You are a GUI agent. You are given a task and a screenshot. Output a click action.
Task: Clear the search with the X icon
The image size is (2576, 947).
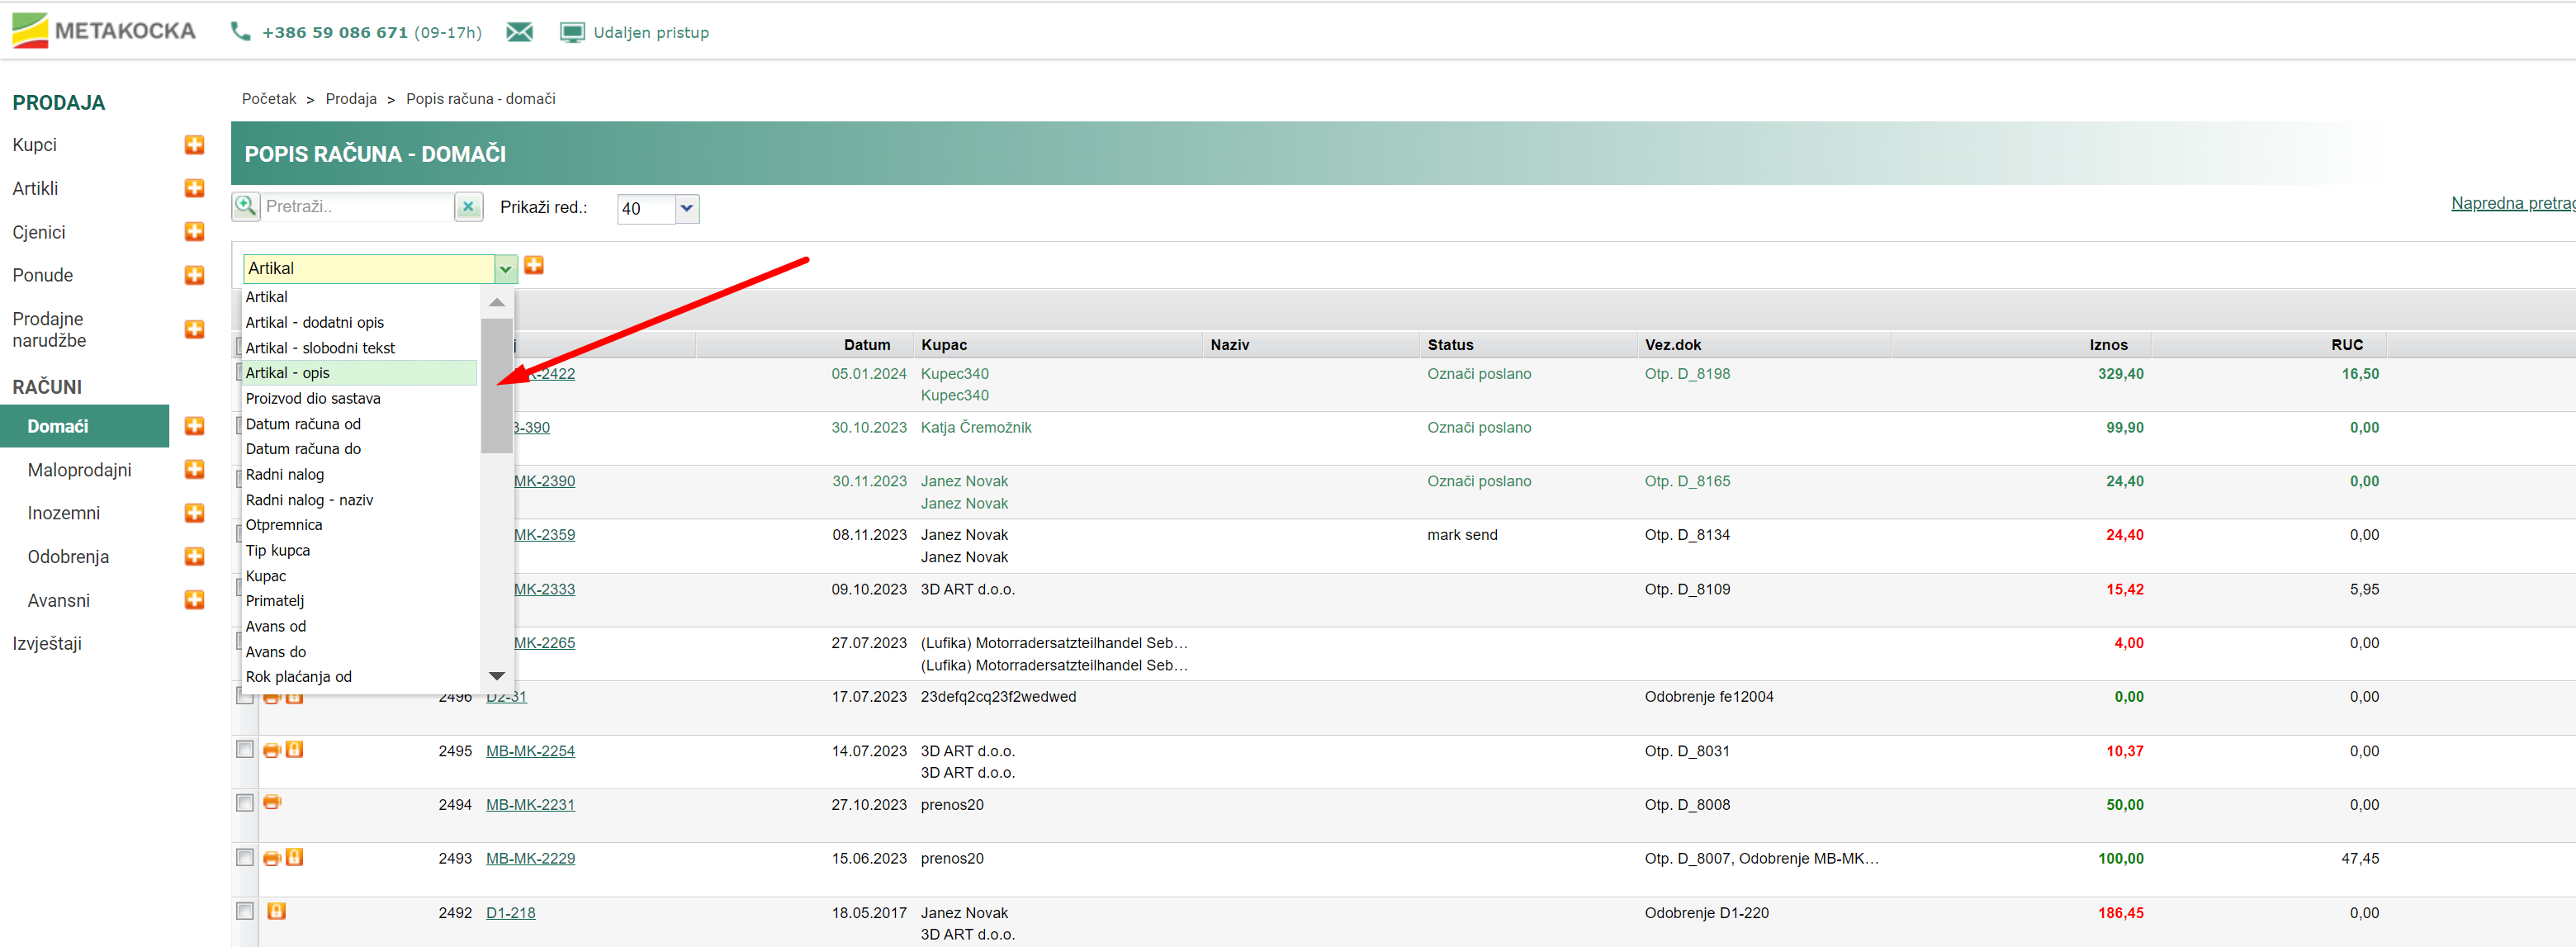click(x=468, y=207)
